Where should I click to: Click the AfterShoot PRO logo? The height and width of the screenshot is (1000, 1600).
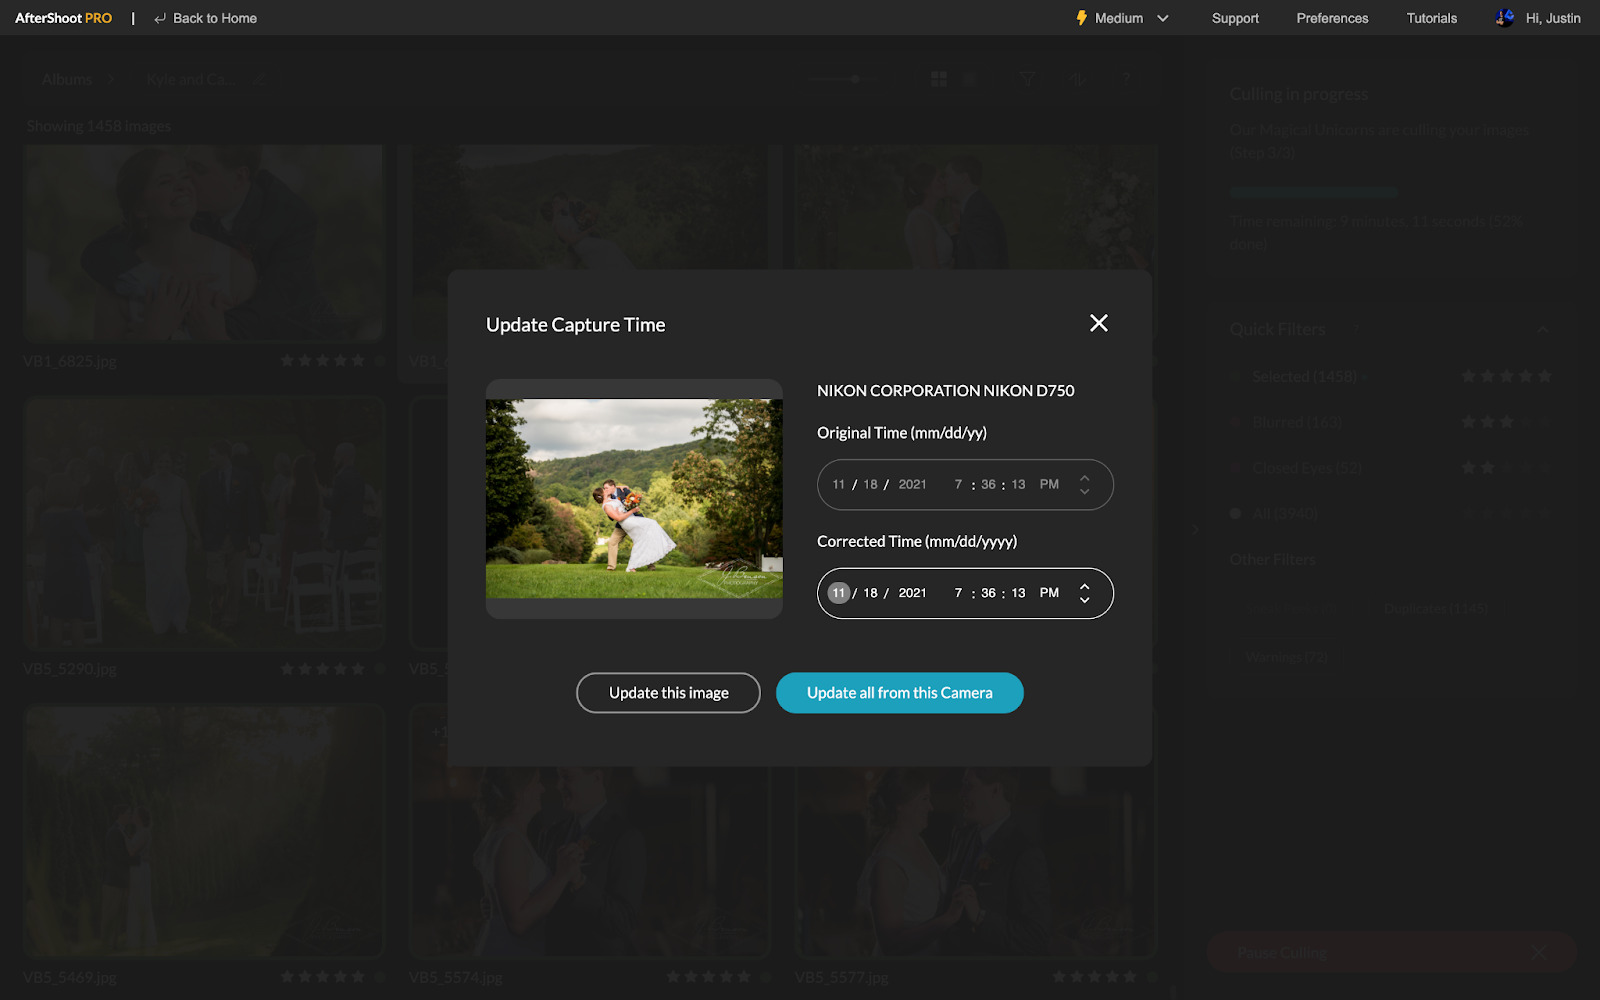63,18
